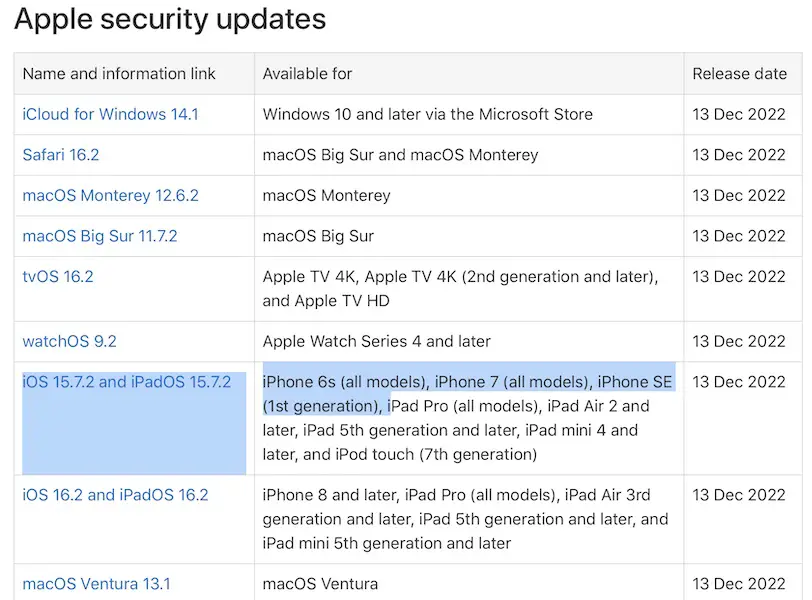This screenshot has width=812, height=600.
Task: Open the iCloud for Windows 14.1 link
Action: [x=110, y=114]
